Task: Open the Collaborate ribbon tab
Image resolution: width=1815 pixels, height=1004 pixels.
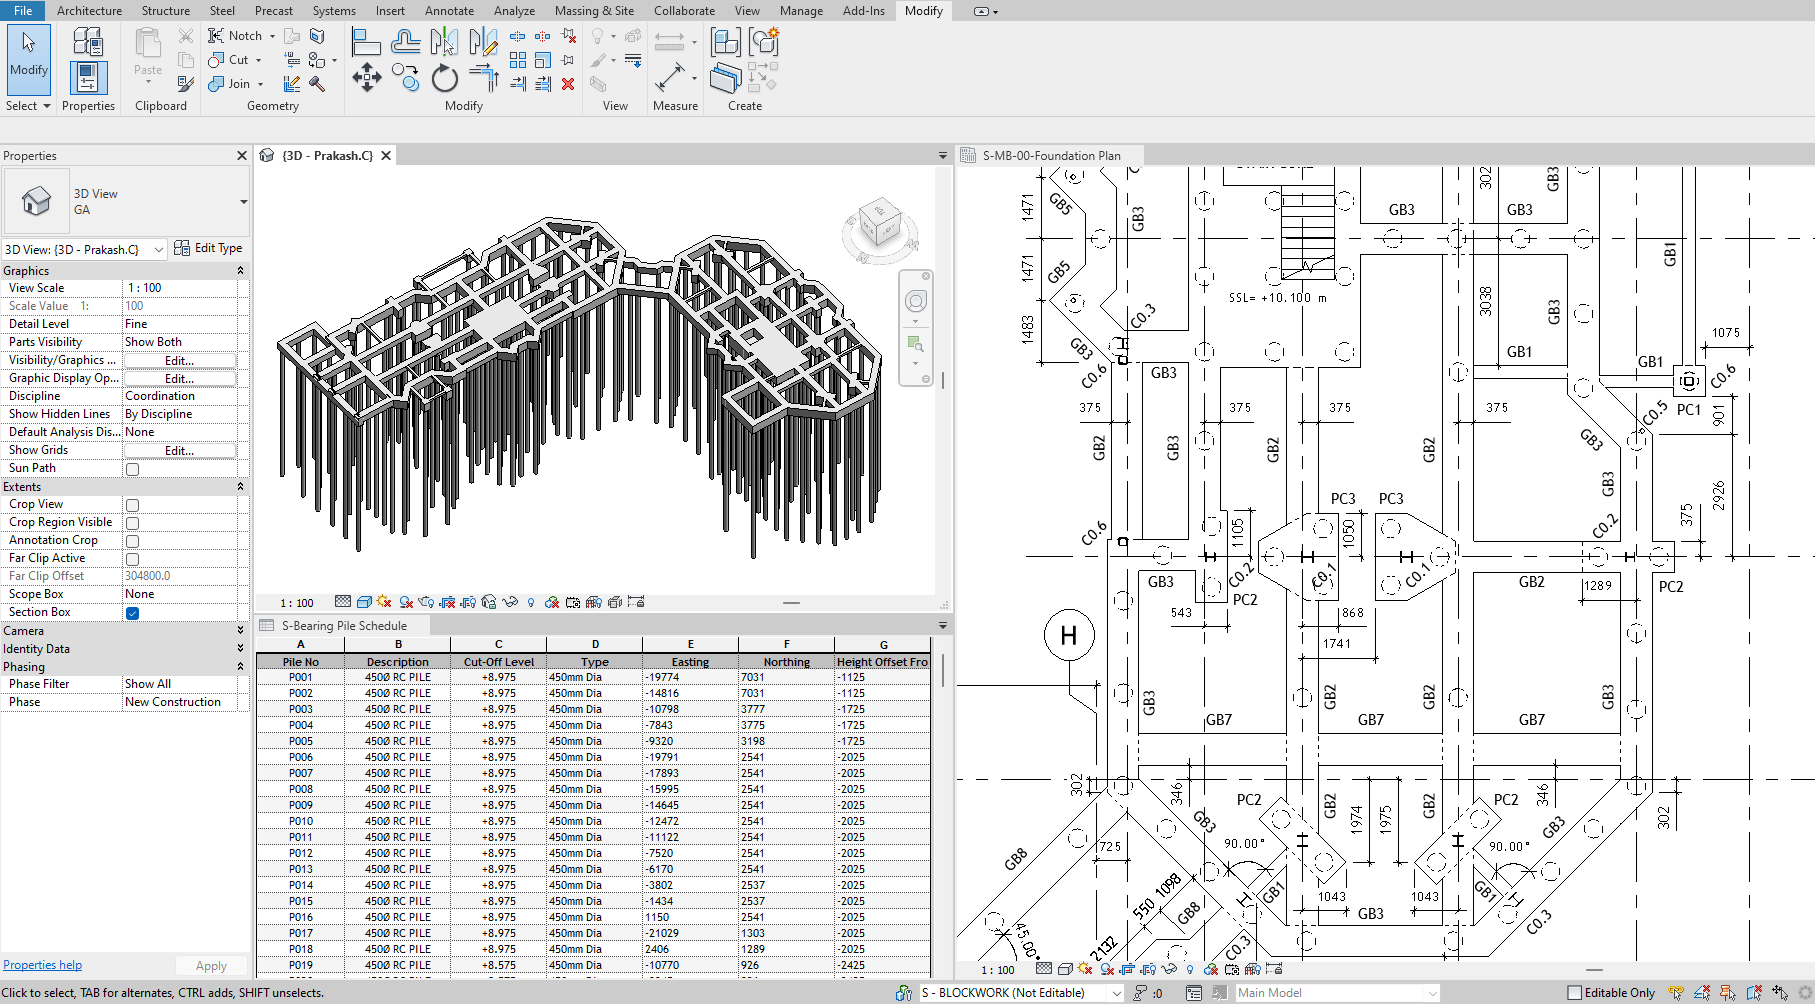Action: pyautogui.click(x=684, y=11)
